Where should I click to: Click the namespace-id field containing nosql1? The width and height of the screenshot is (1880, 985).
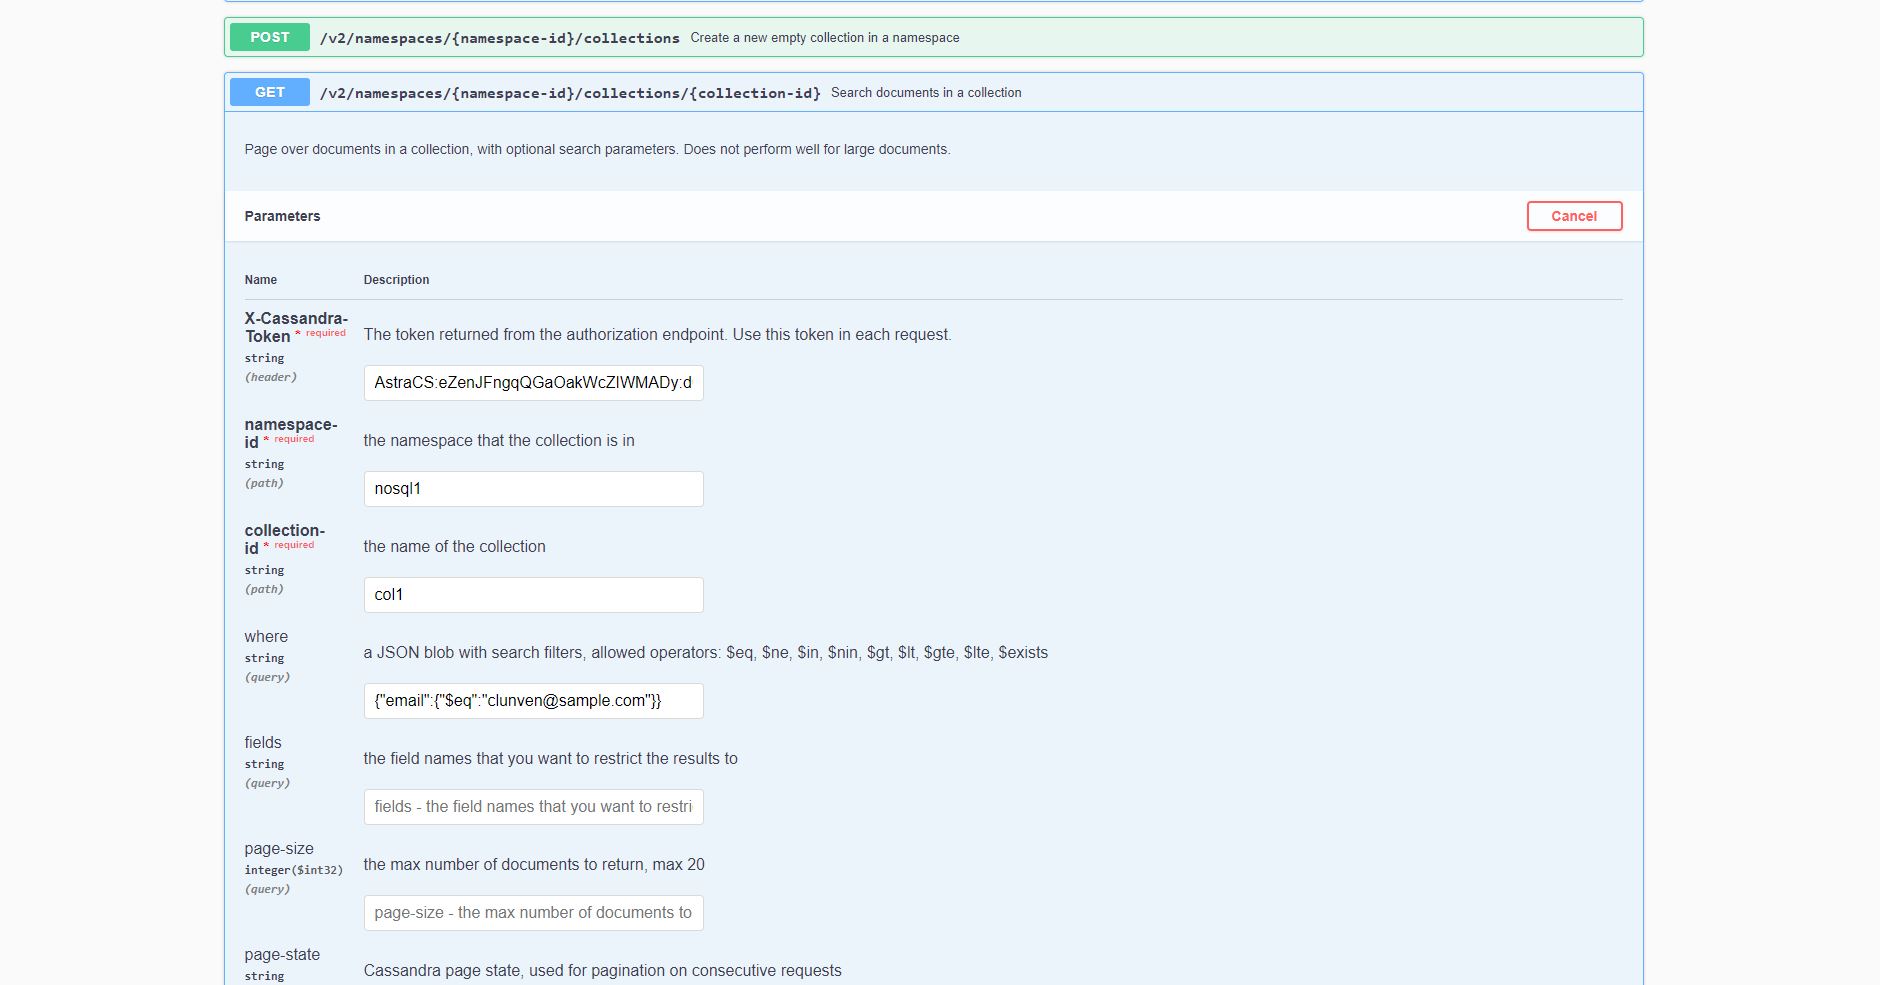coord(533,489)
